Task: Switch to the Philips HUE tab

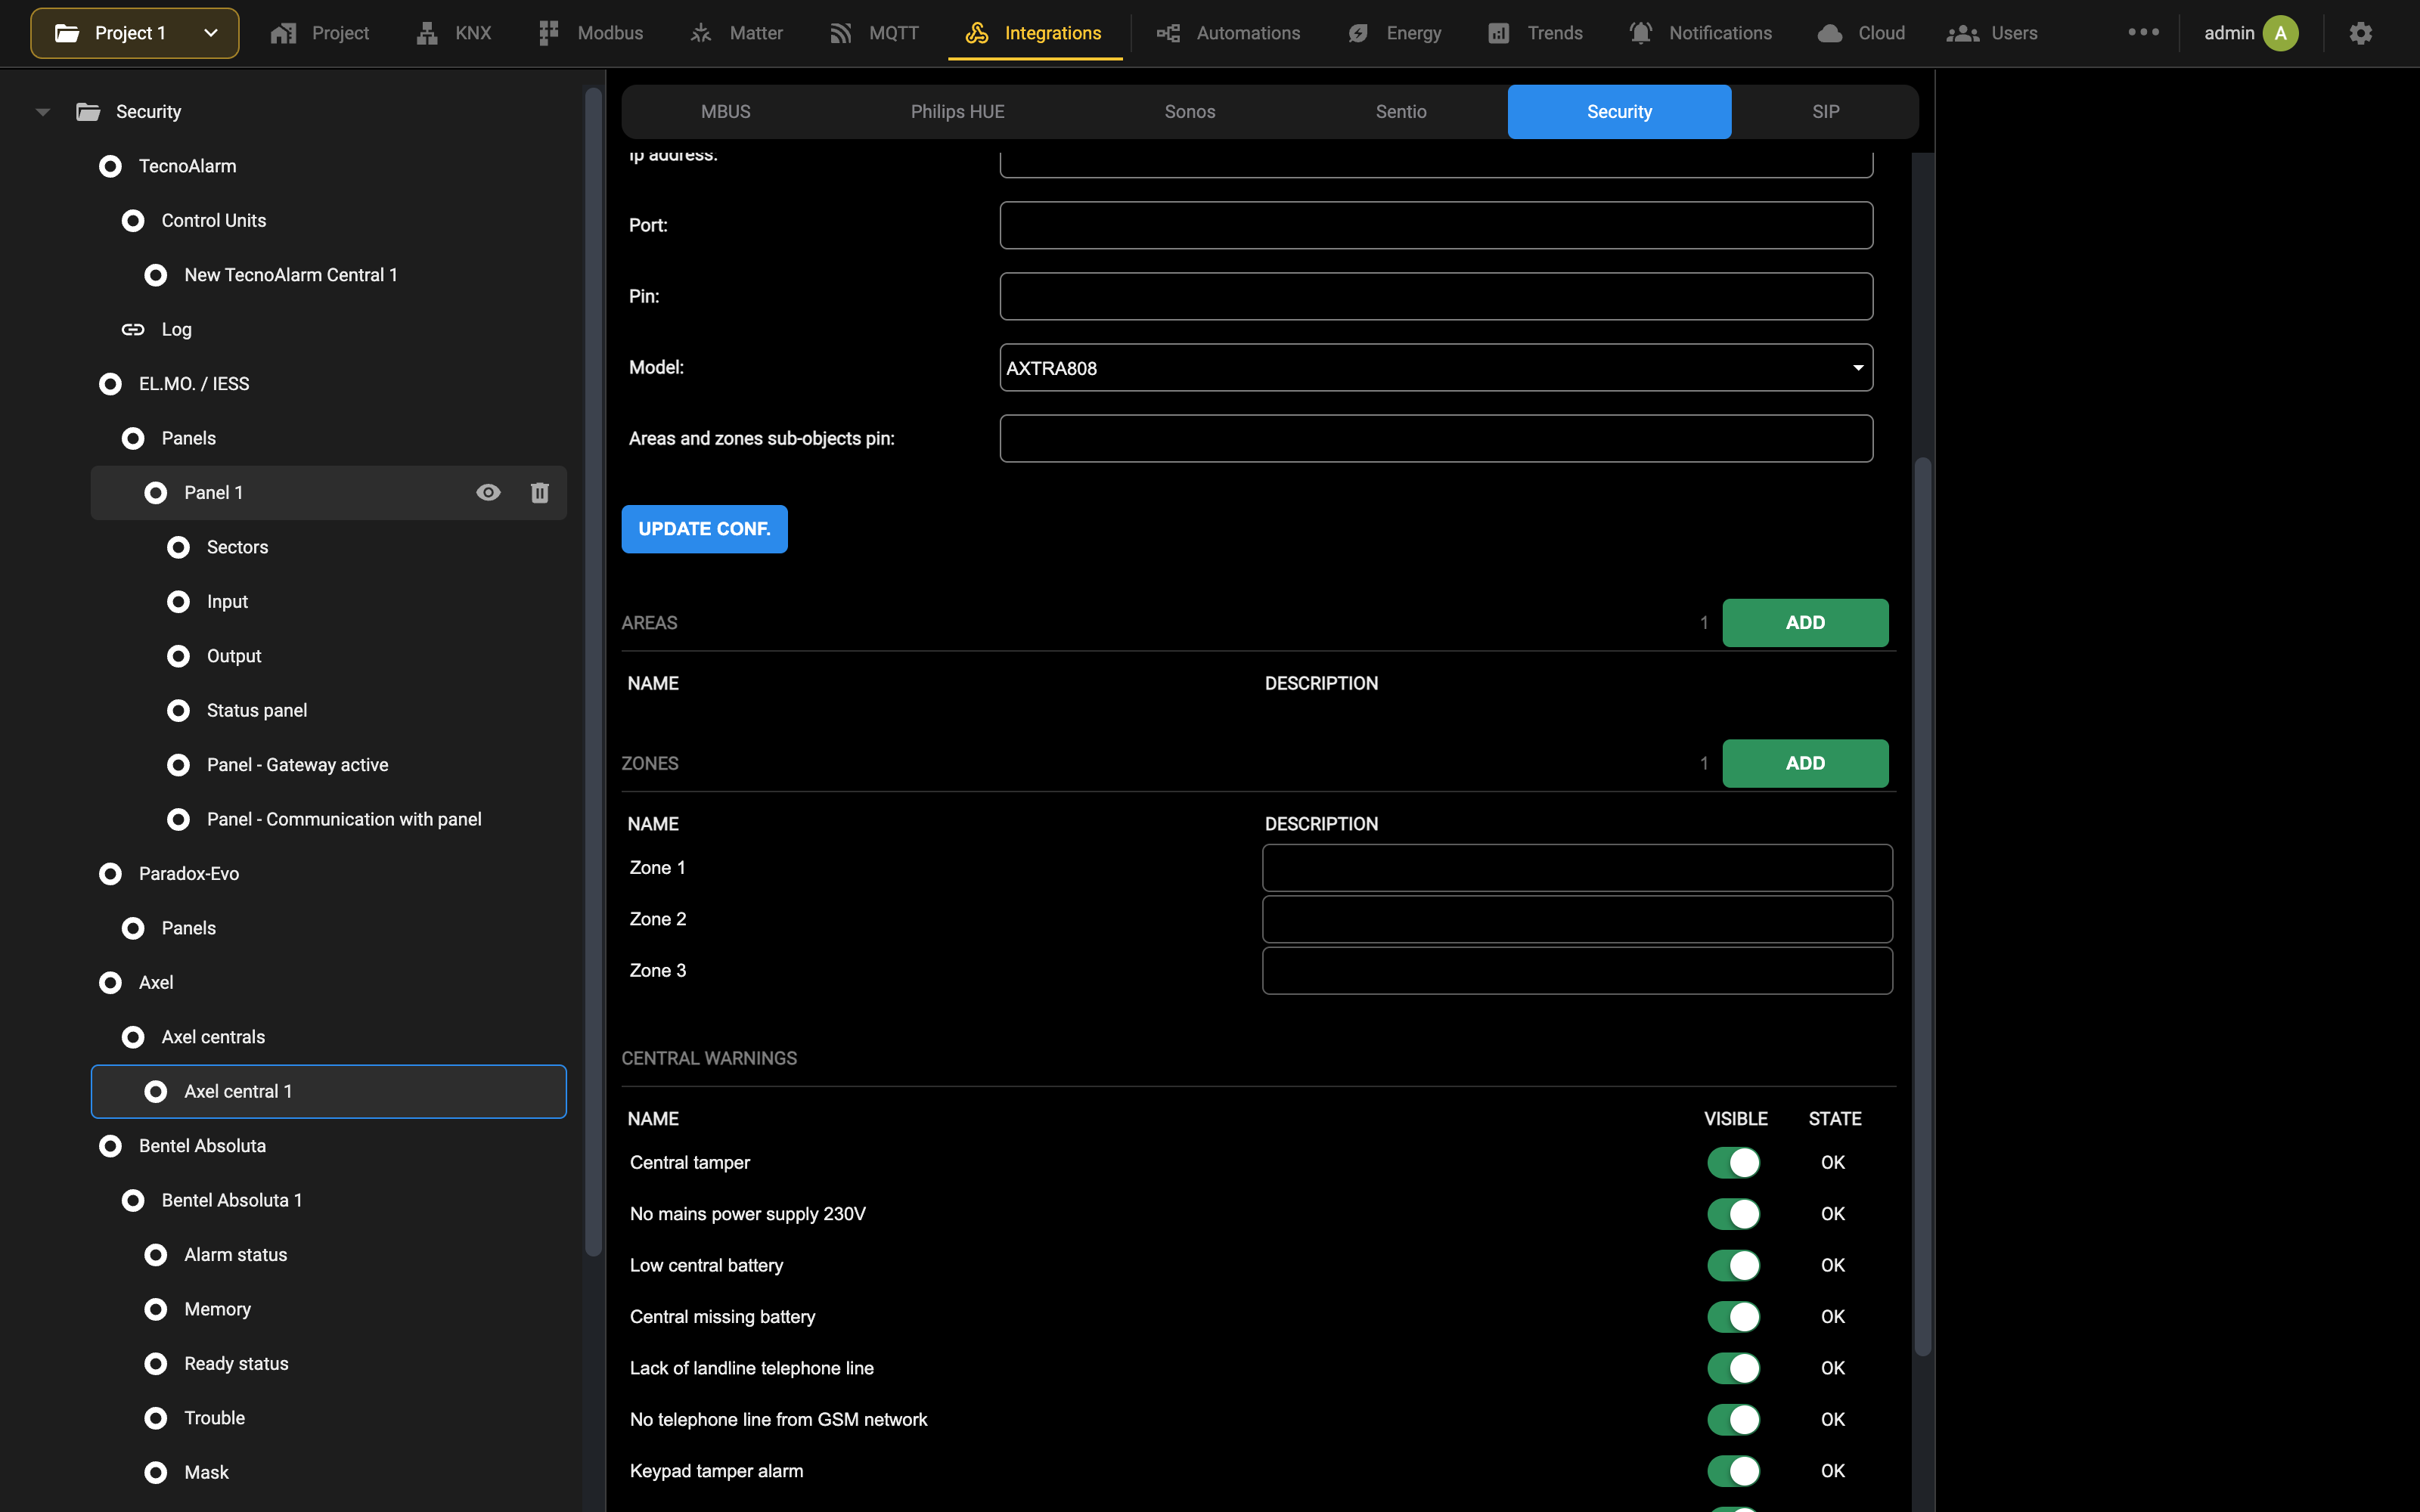Action: 957,111
